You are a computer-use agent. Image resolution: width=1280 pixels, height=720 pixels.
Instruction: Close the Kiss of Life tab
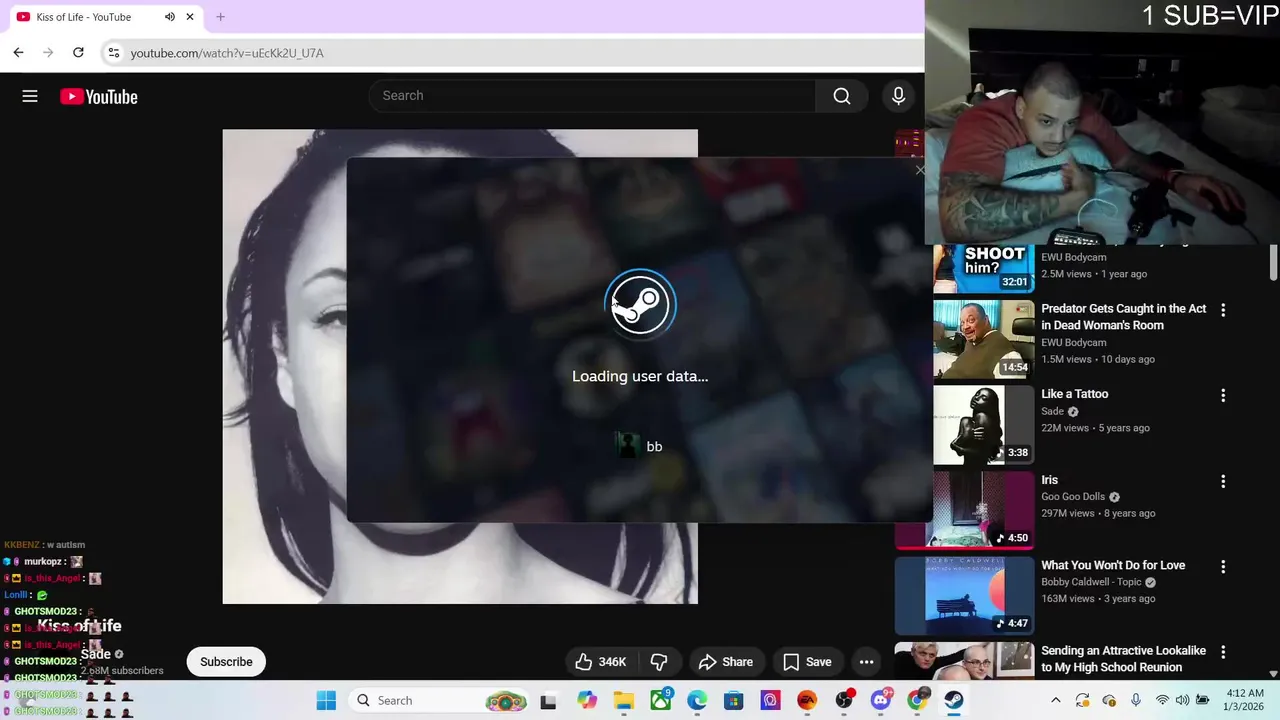click(x=190, y=17)
